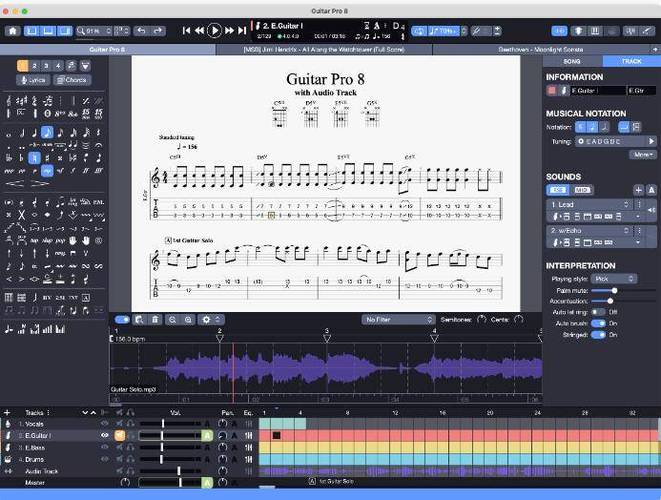Set the mezzo-piano dynamic
Screen dimensions: 661x500
(x=47, y=171)
